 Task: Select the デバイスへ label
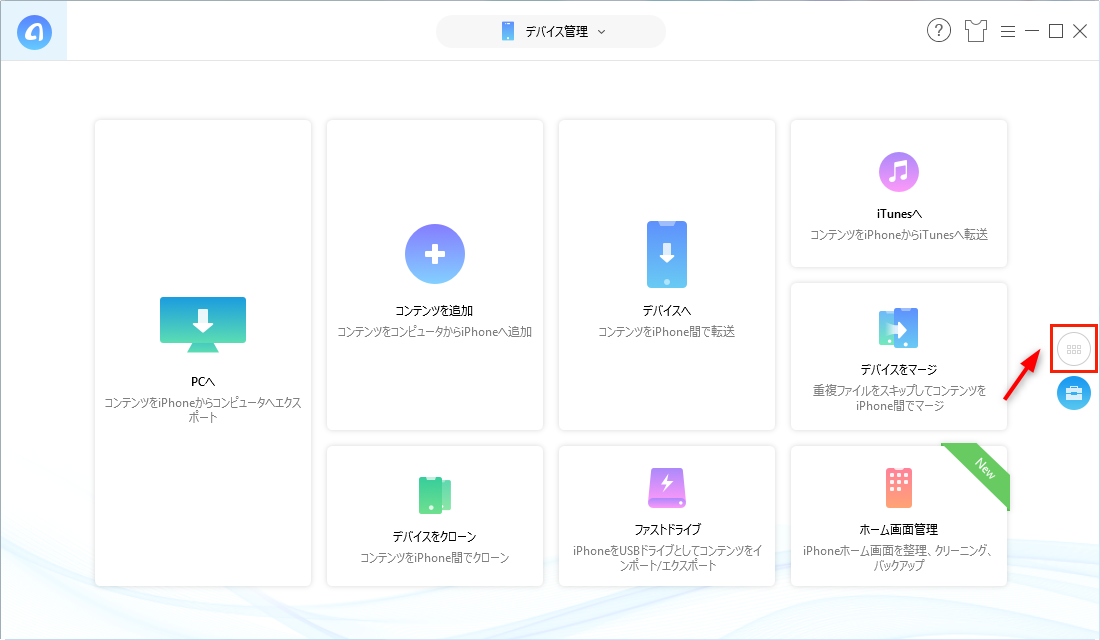[666, 311]
